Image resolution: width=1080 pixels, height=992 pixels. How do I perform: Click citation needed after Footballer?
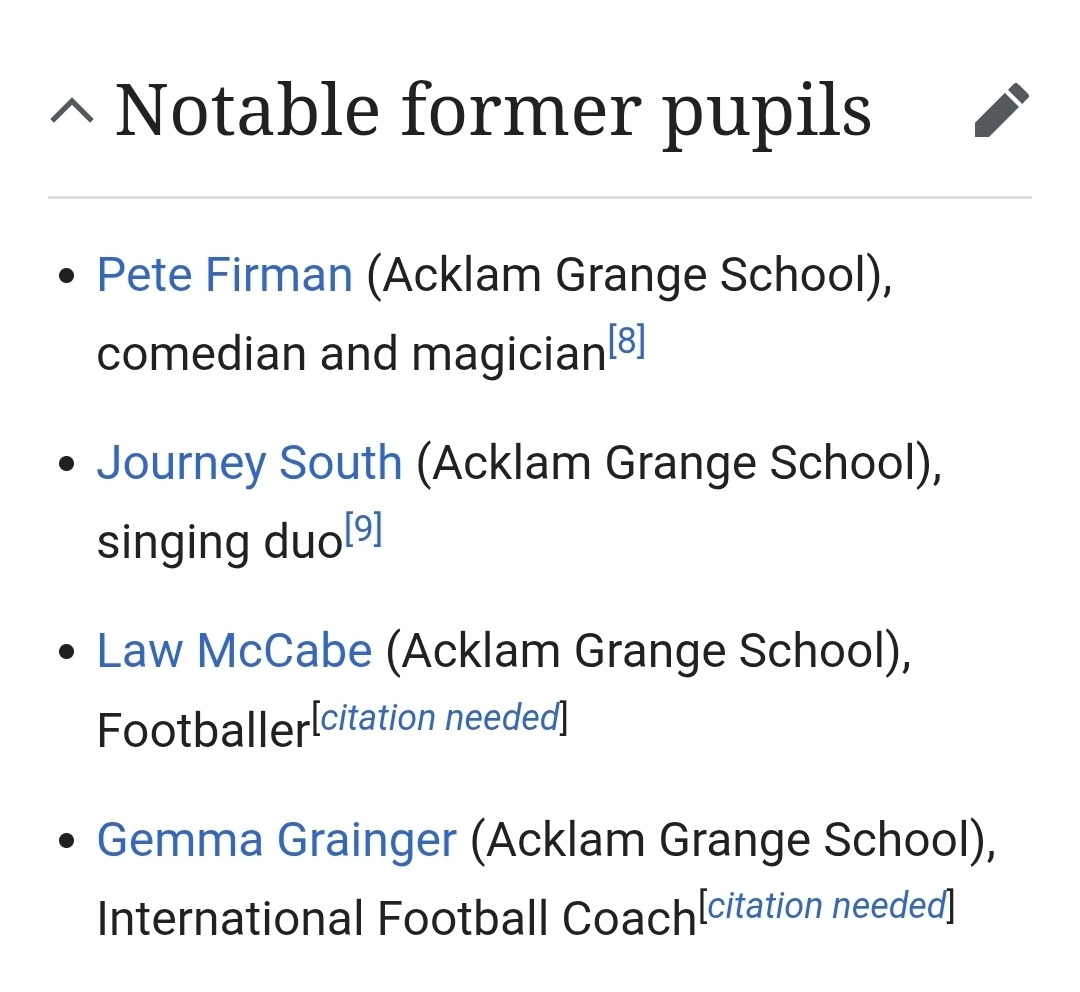tap(440, 718)
